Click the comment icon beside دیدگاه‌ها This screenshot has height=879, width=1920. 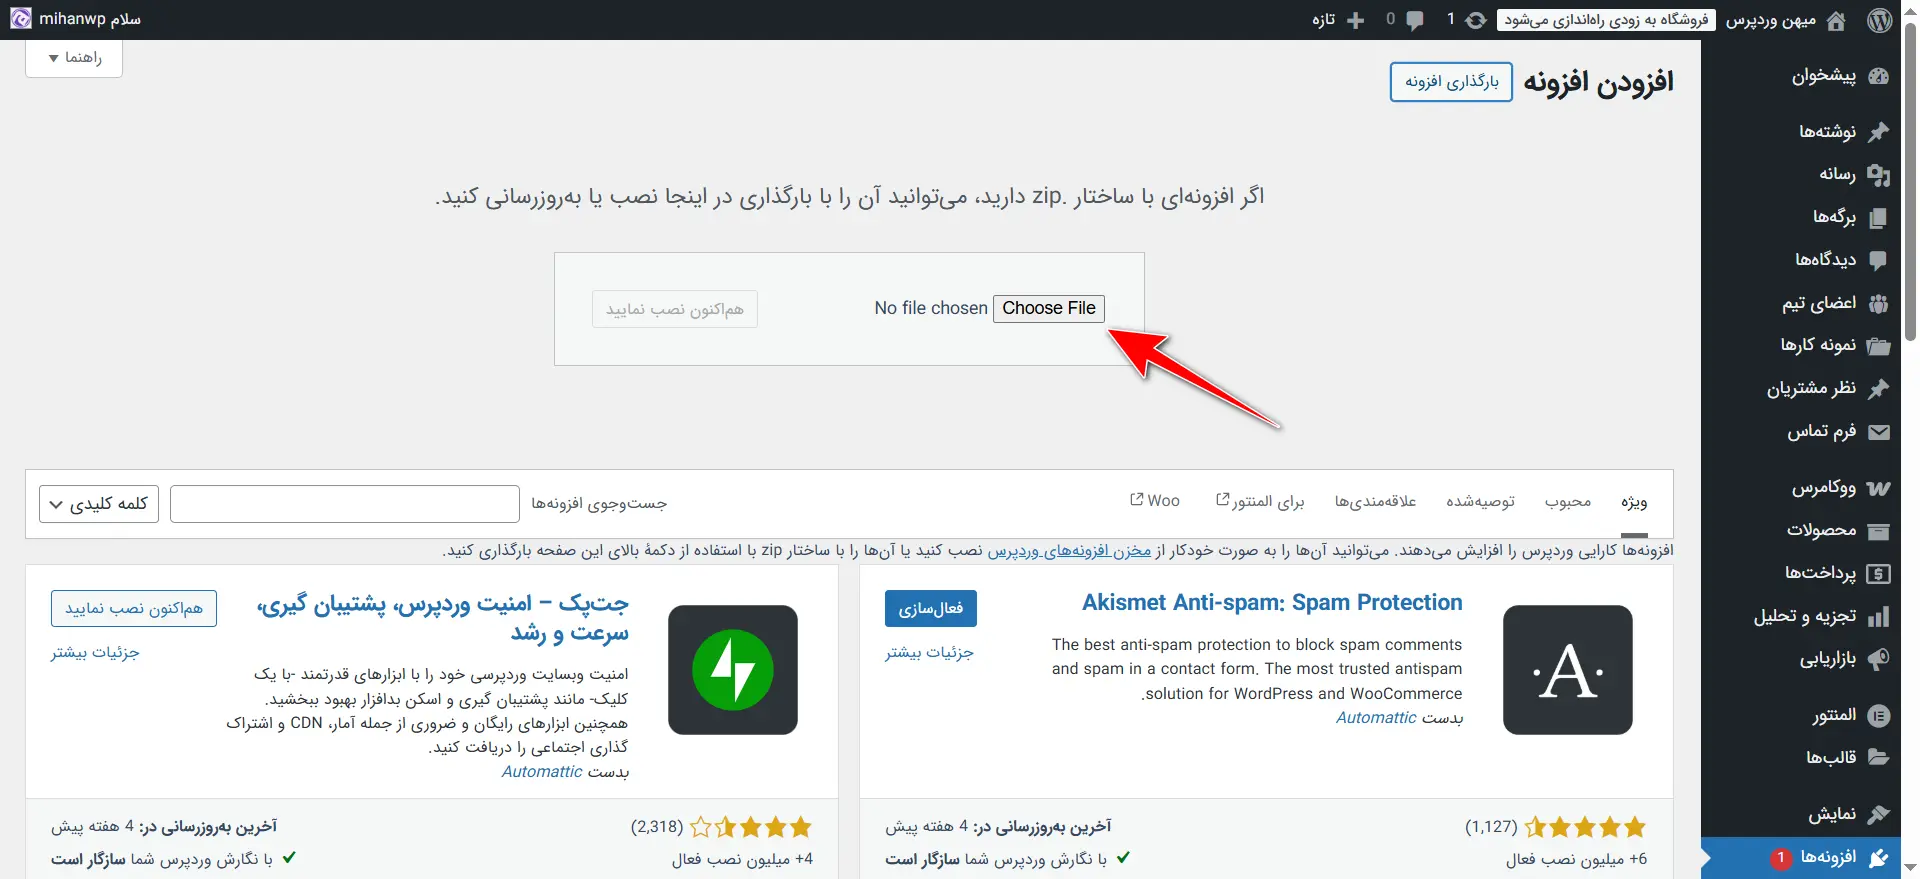tap(1879, 260)
